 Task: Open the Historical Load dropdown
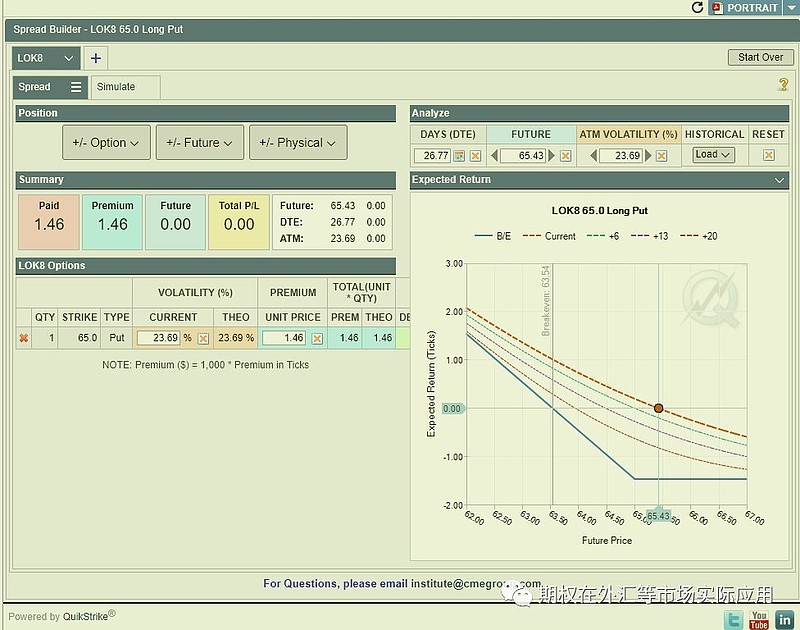click(713, 155)
